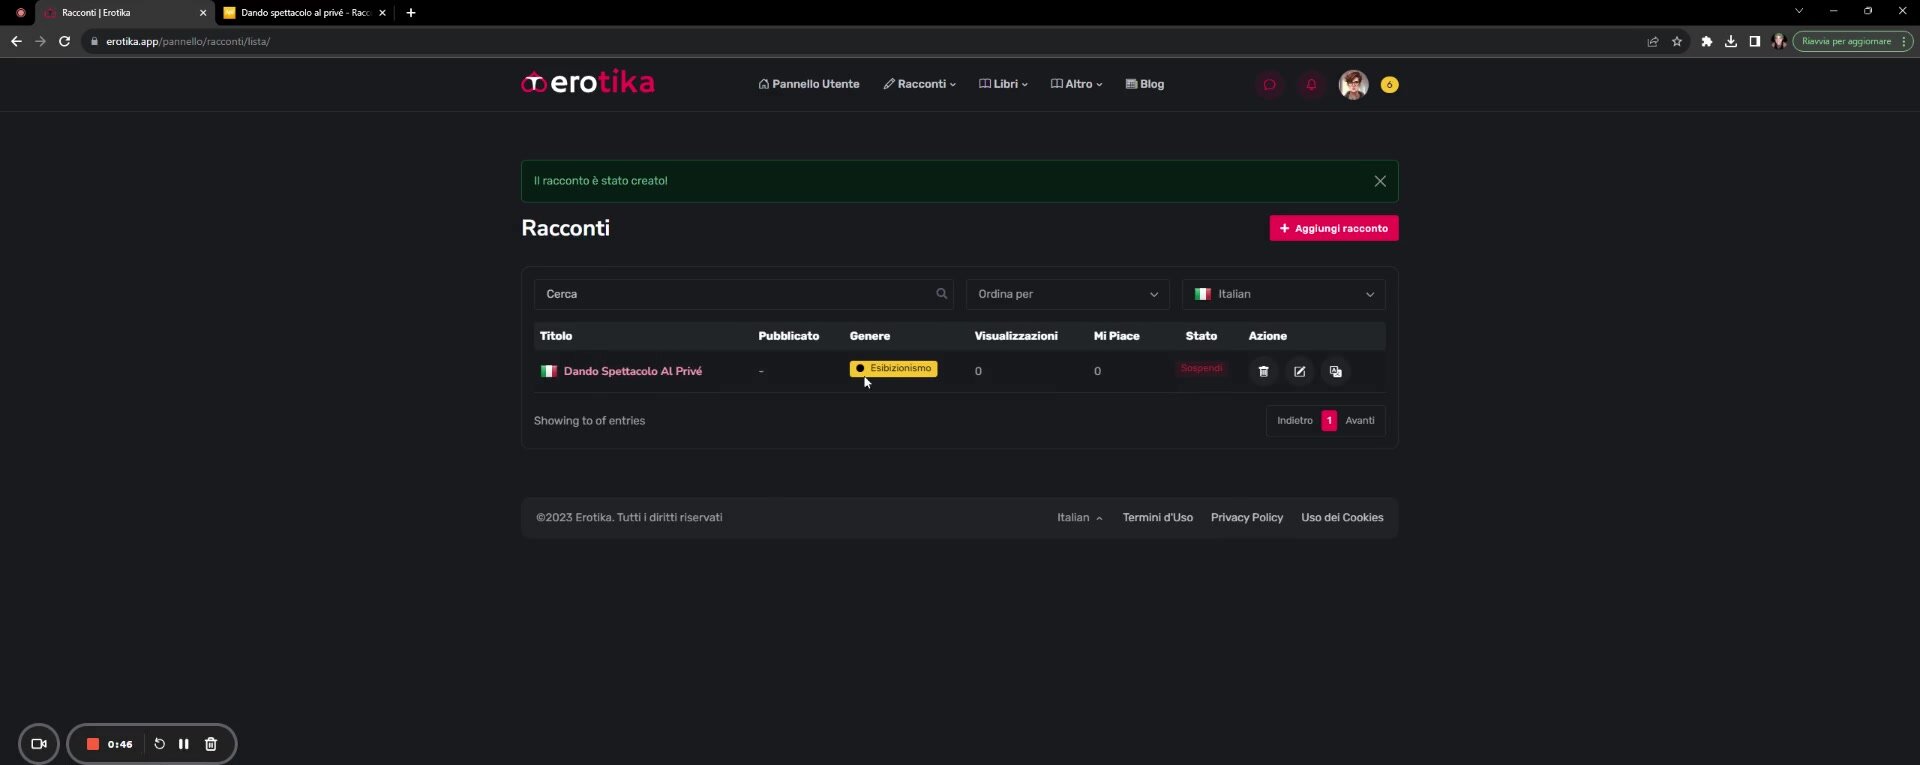This screenshot has height=765, width=1920.
Task: Open the Ordina per dropdown
Action: coord(1067,294)
